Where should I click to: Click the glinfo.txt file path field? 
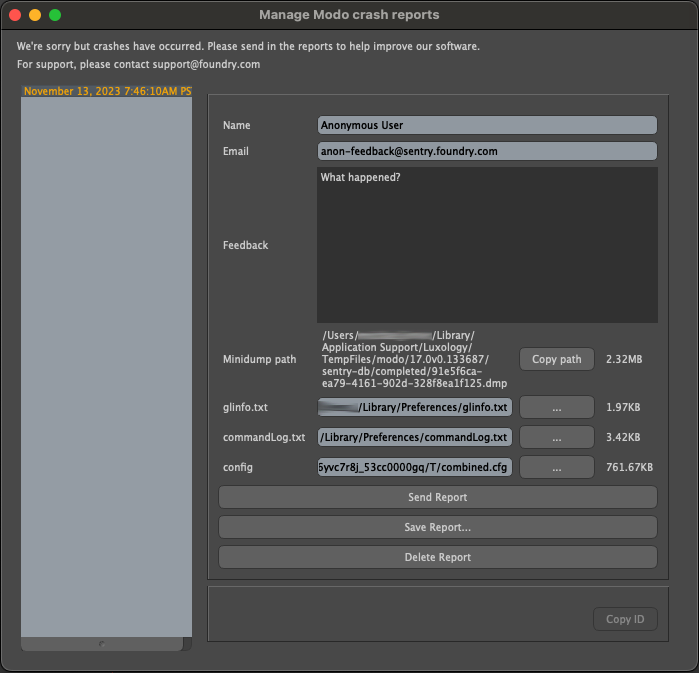click(x=415, y=407)
